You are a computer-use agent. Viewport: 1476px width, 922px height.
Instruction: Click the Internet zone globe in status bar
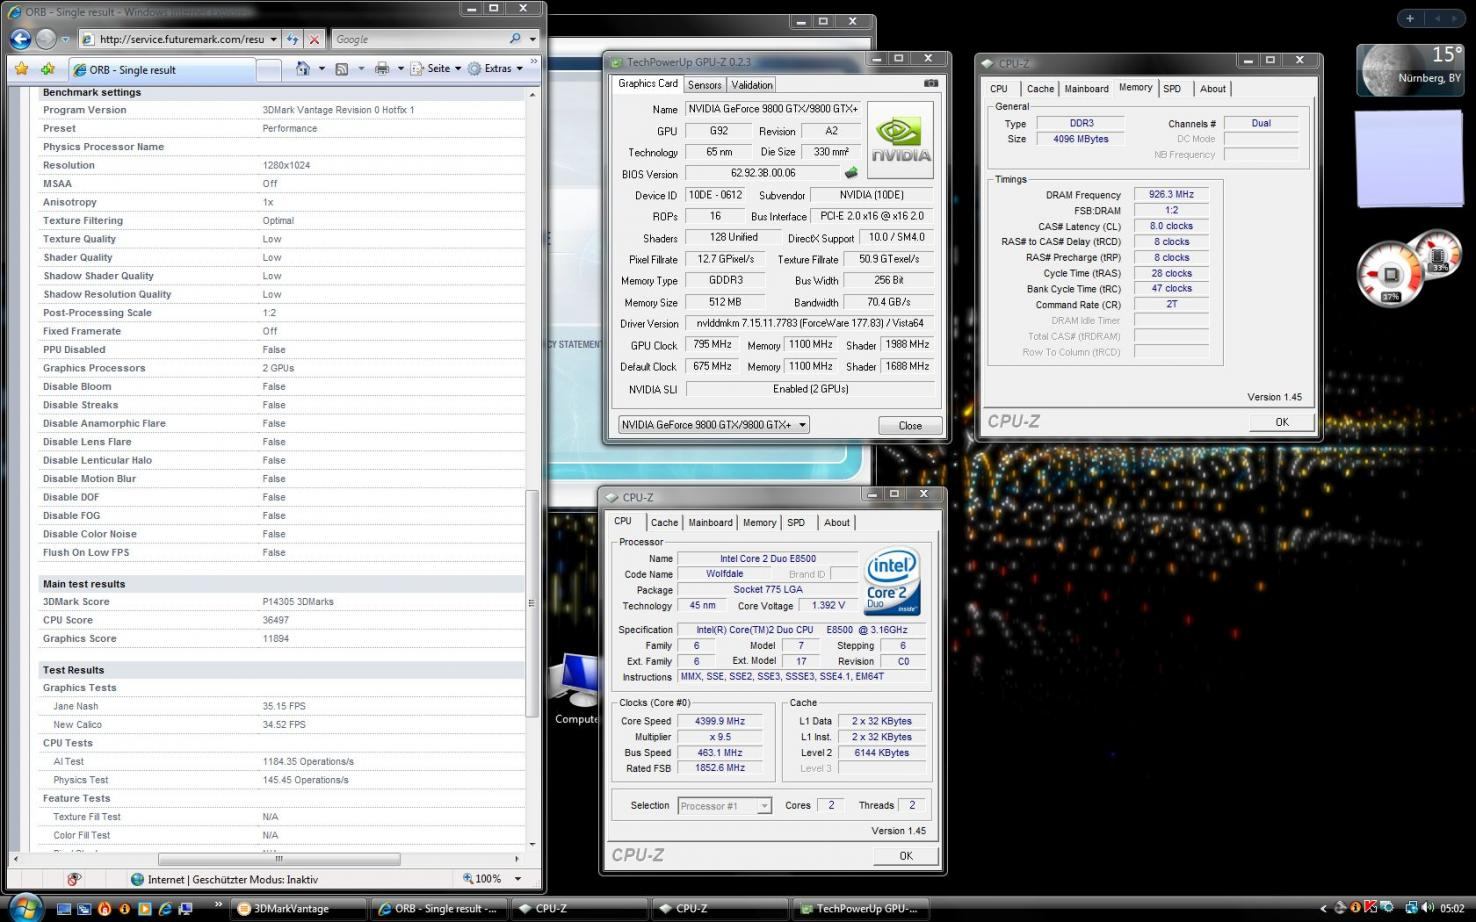[x=137, y=879]
